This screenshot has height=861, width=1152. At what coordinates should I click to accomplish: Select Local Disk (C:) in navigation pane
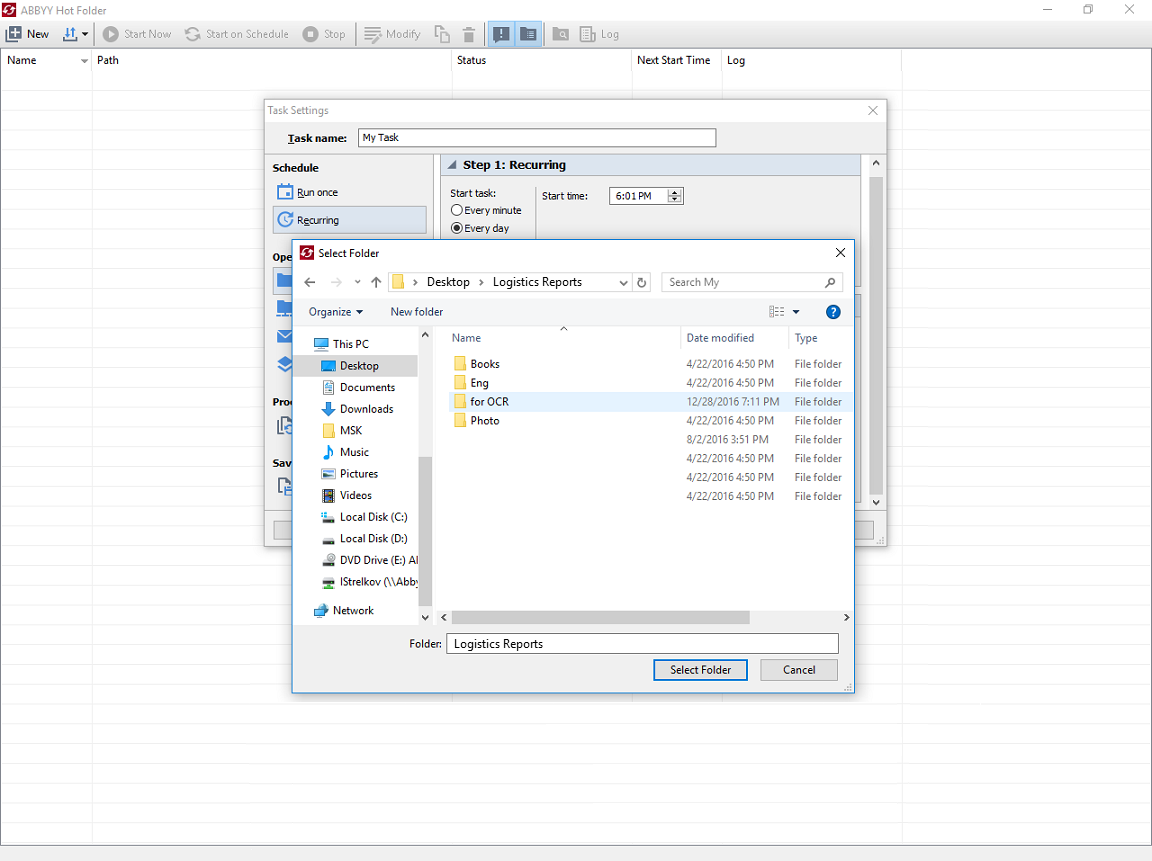tap(373, 517)
